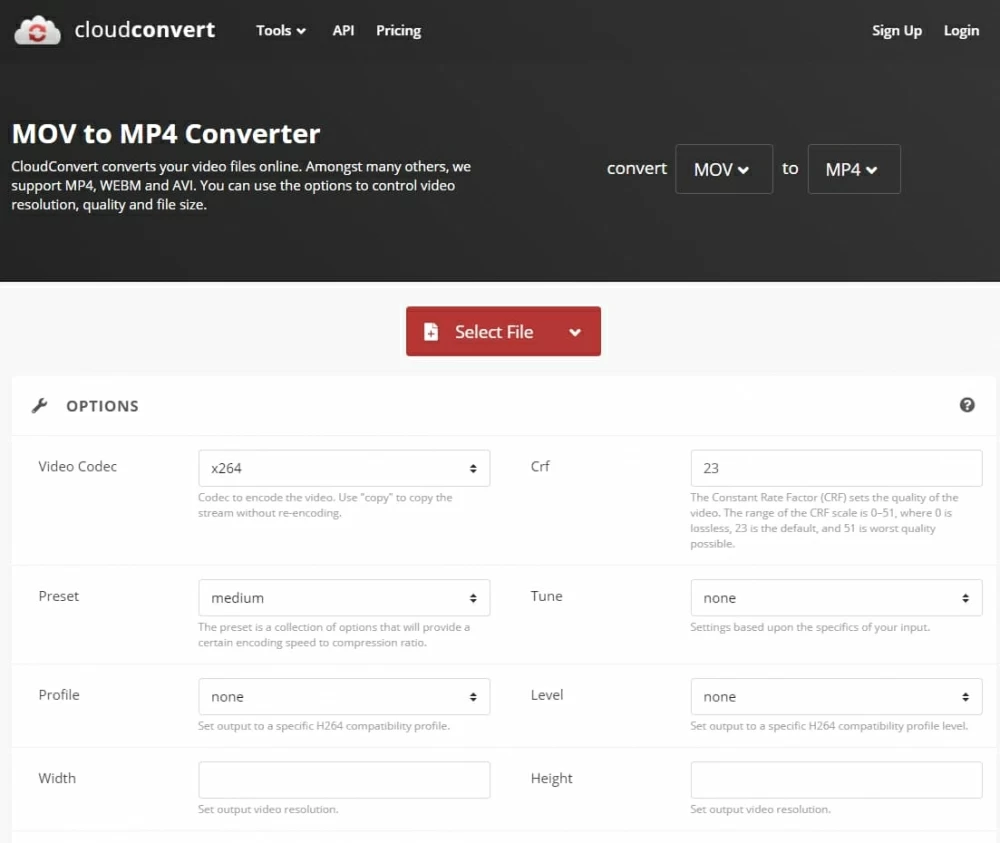Click the 'The preset is a collection of options' hint

[x=334, y=634]
